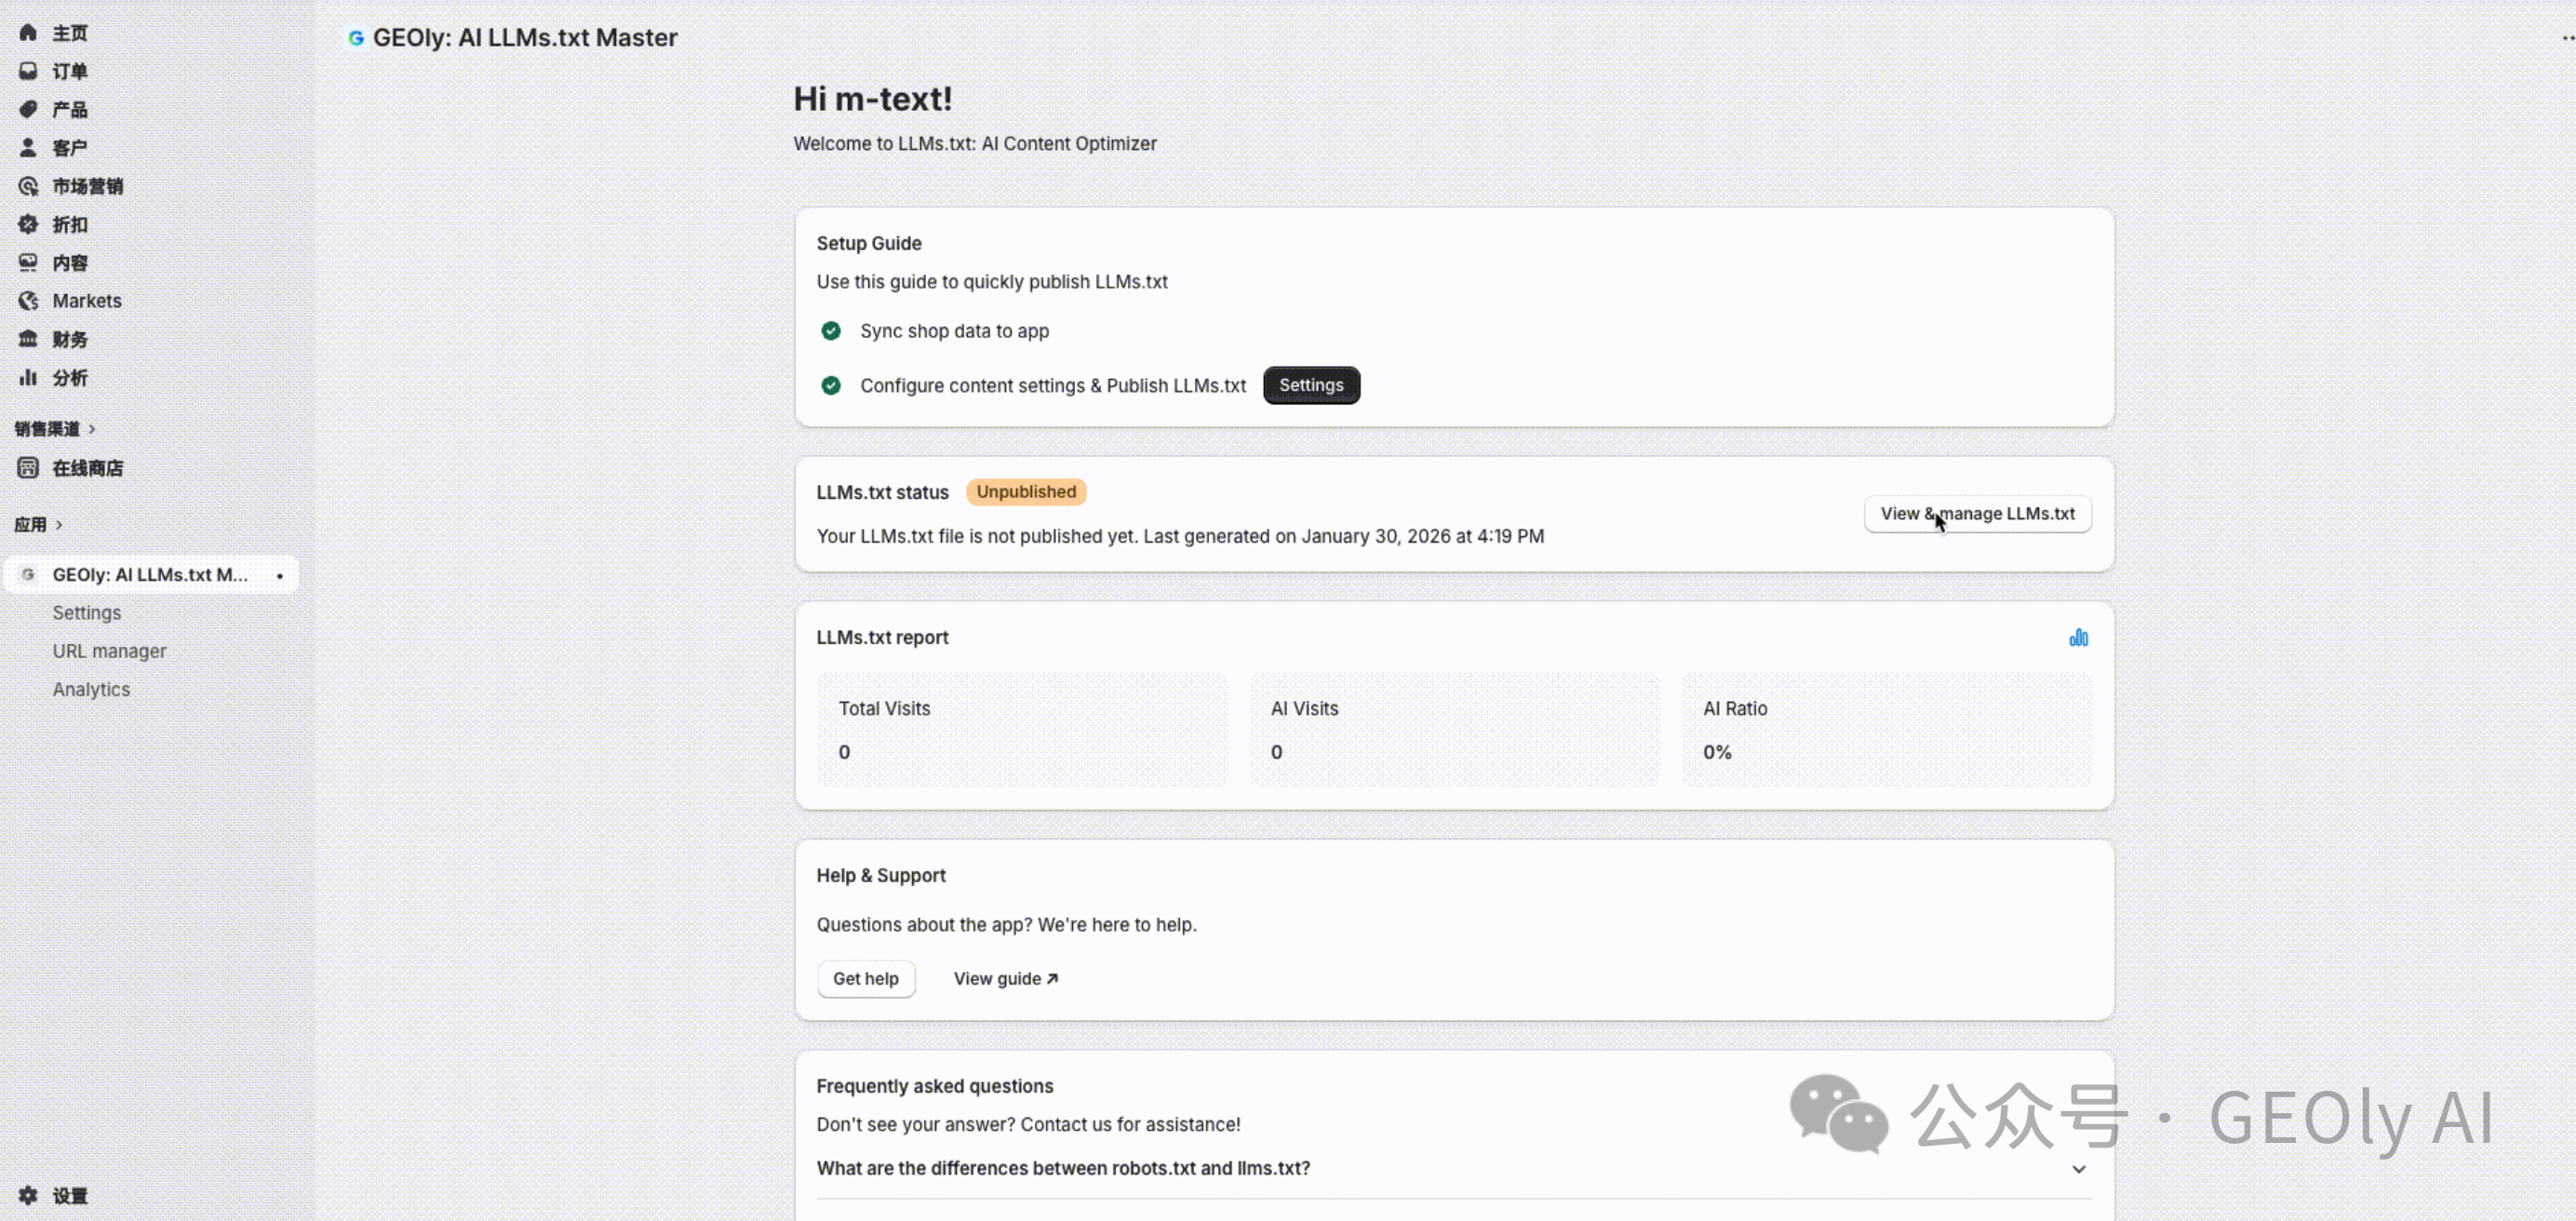Click the dark Settings button in Setup Guide
The image size is (2576, 1221).
(x=1311, y=385)
